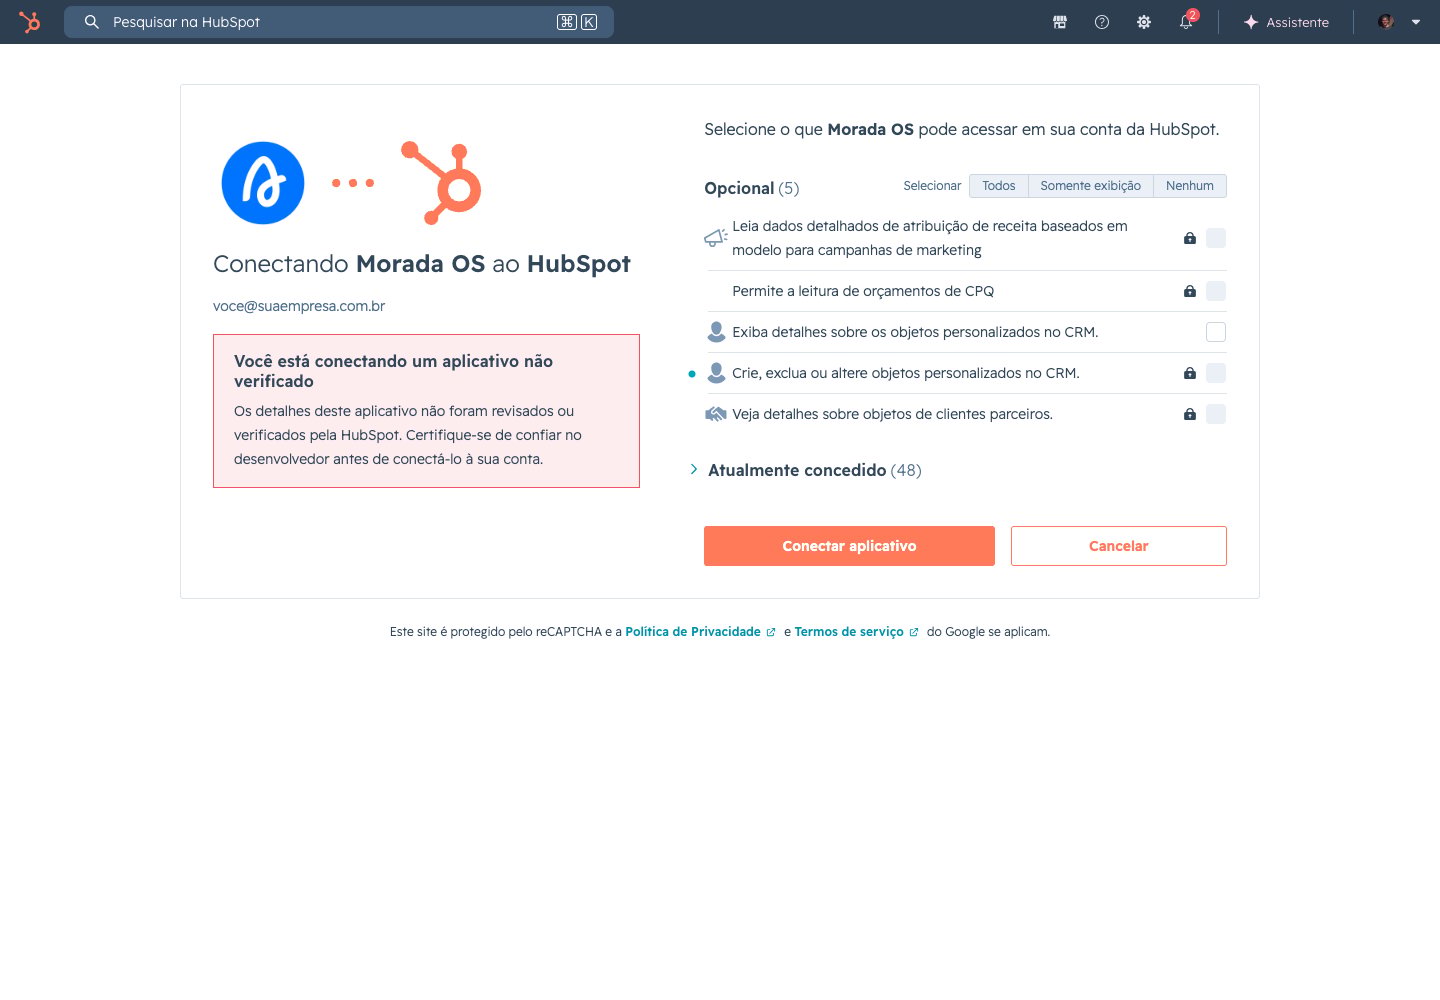This screenshot has height=1000, width=1440.
Task: Click voce@suaempresa.com.br email text
Action: 299,306
